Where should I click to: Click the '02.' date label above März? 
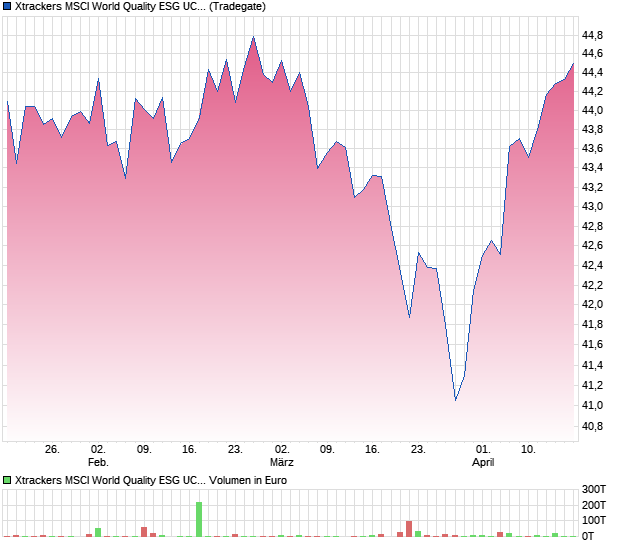point(282,450)
